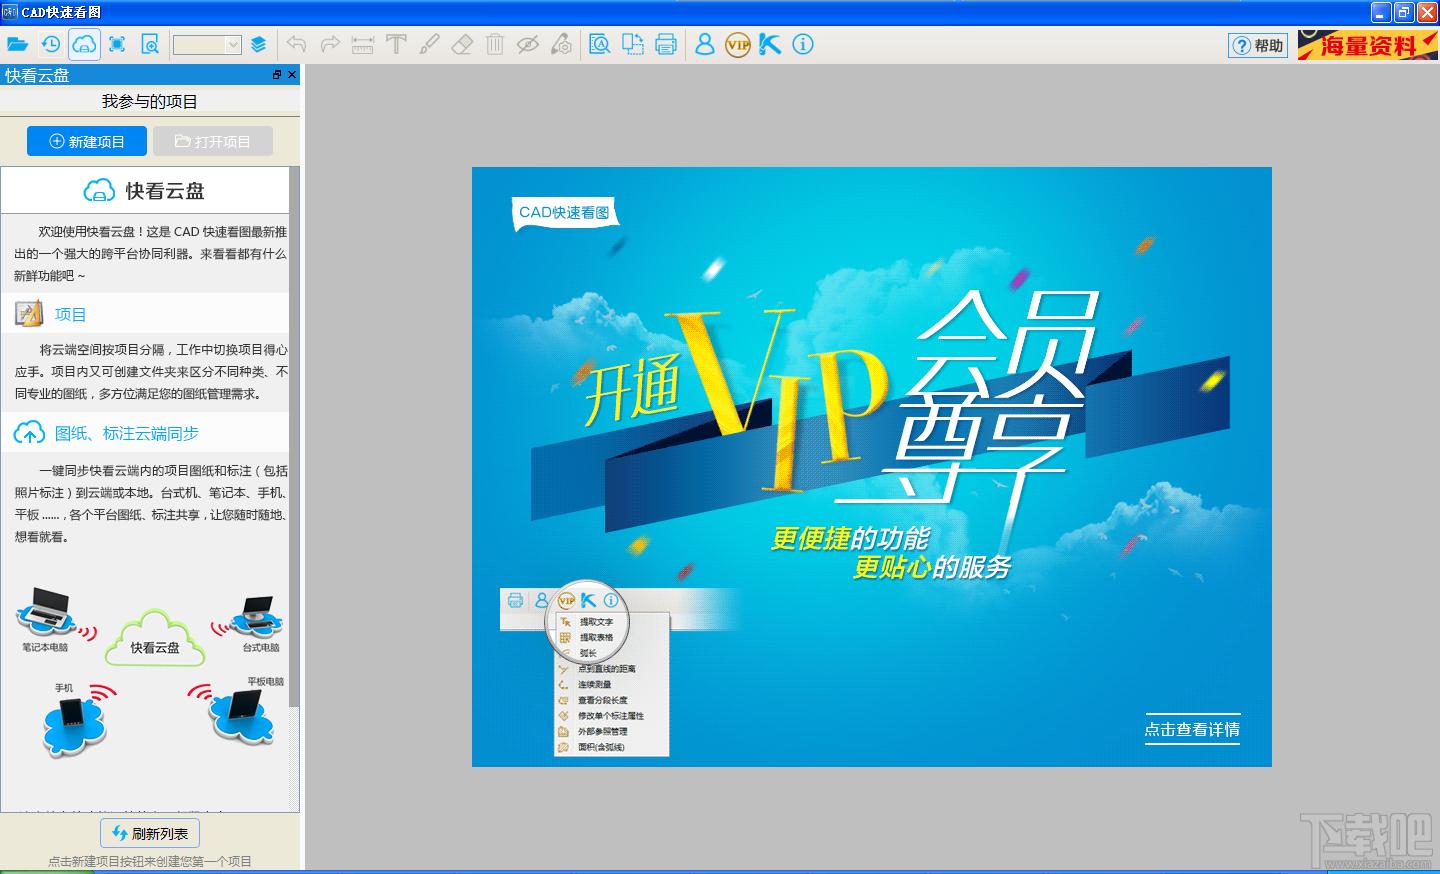This screenshot has width=1440, height=874.
Task: Select the 我参与的项目 header
Action: click(x=150, y=101)
